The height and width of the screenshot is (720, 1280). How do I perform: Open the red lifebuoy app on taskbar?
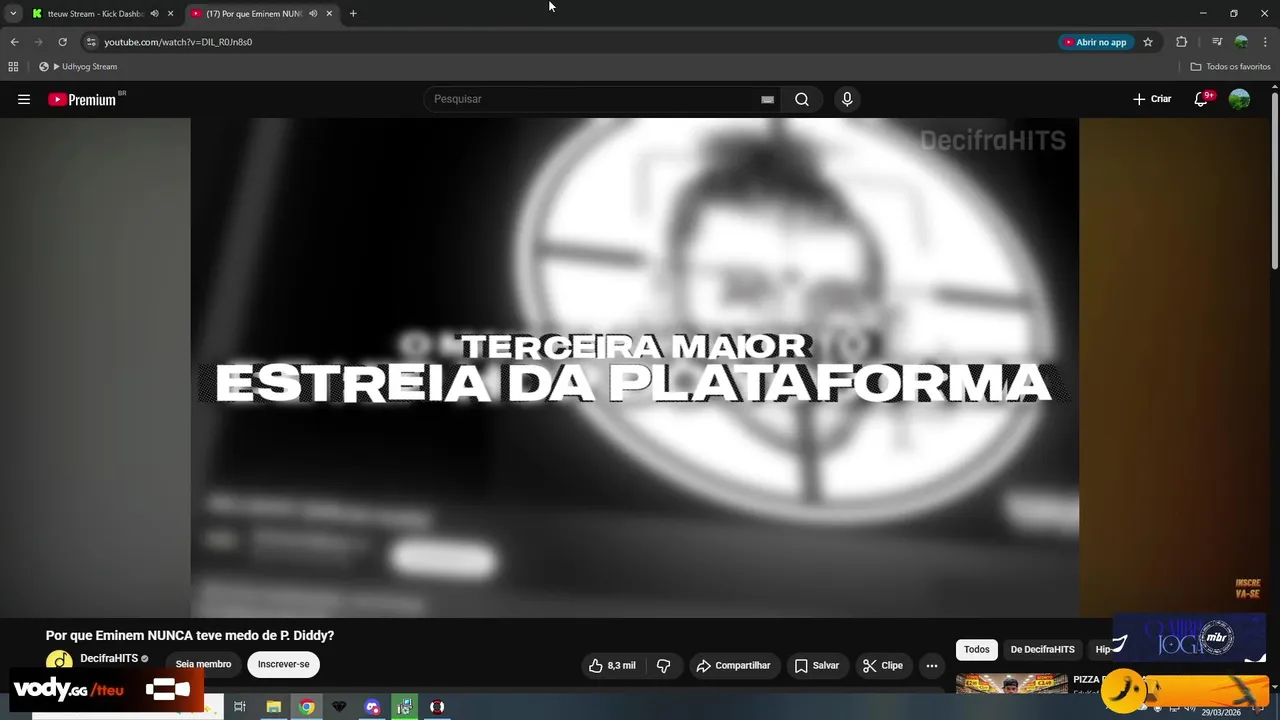point(437,707)
